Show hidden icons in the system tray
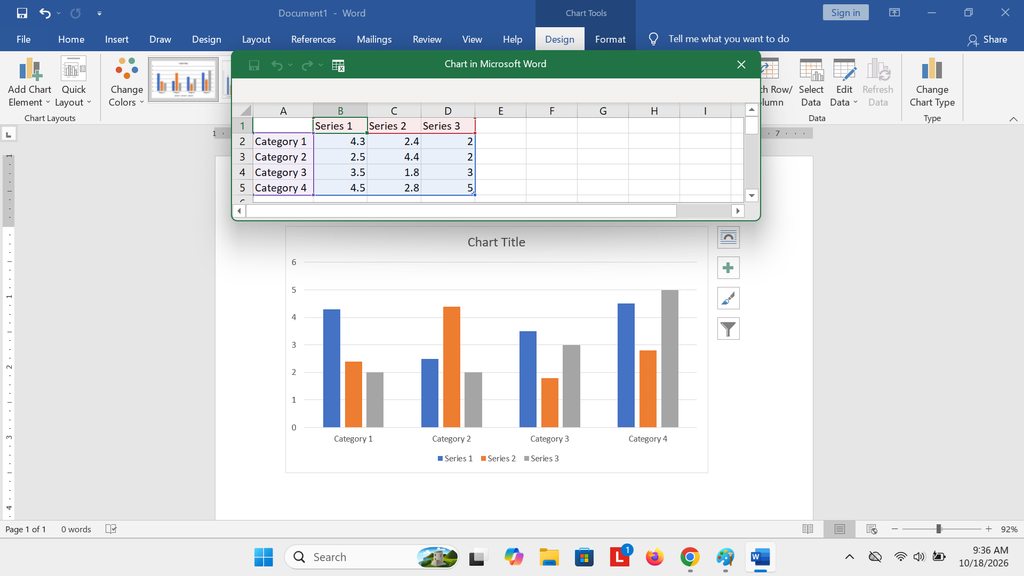Screen dimensions: 1024x576 pyautogui.click(x=849, y=557)
